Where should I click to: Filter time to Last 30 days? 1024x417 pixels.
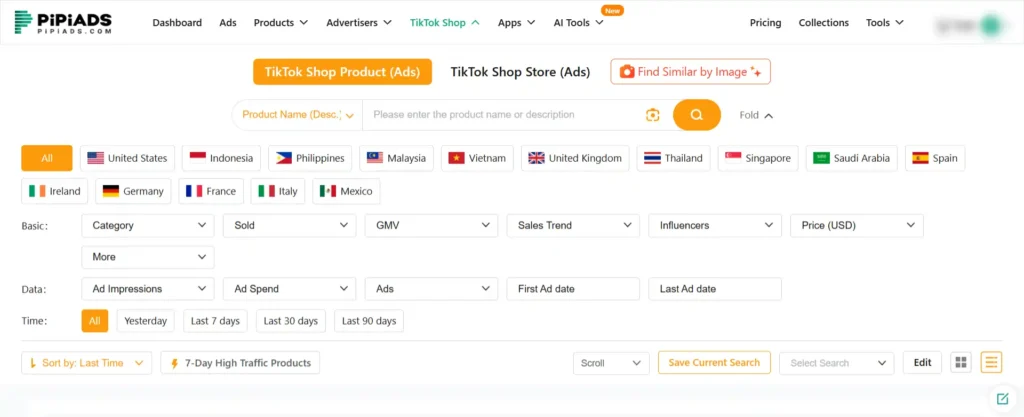coord(291,320)
